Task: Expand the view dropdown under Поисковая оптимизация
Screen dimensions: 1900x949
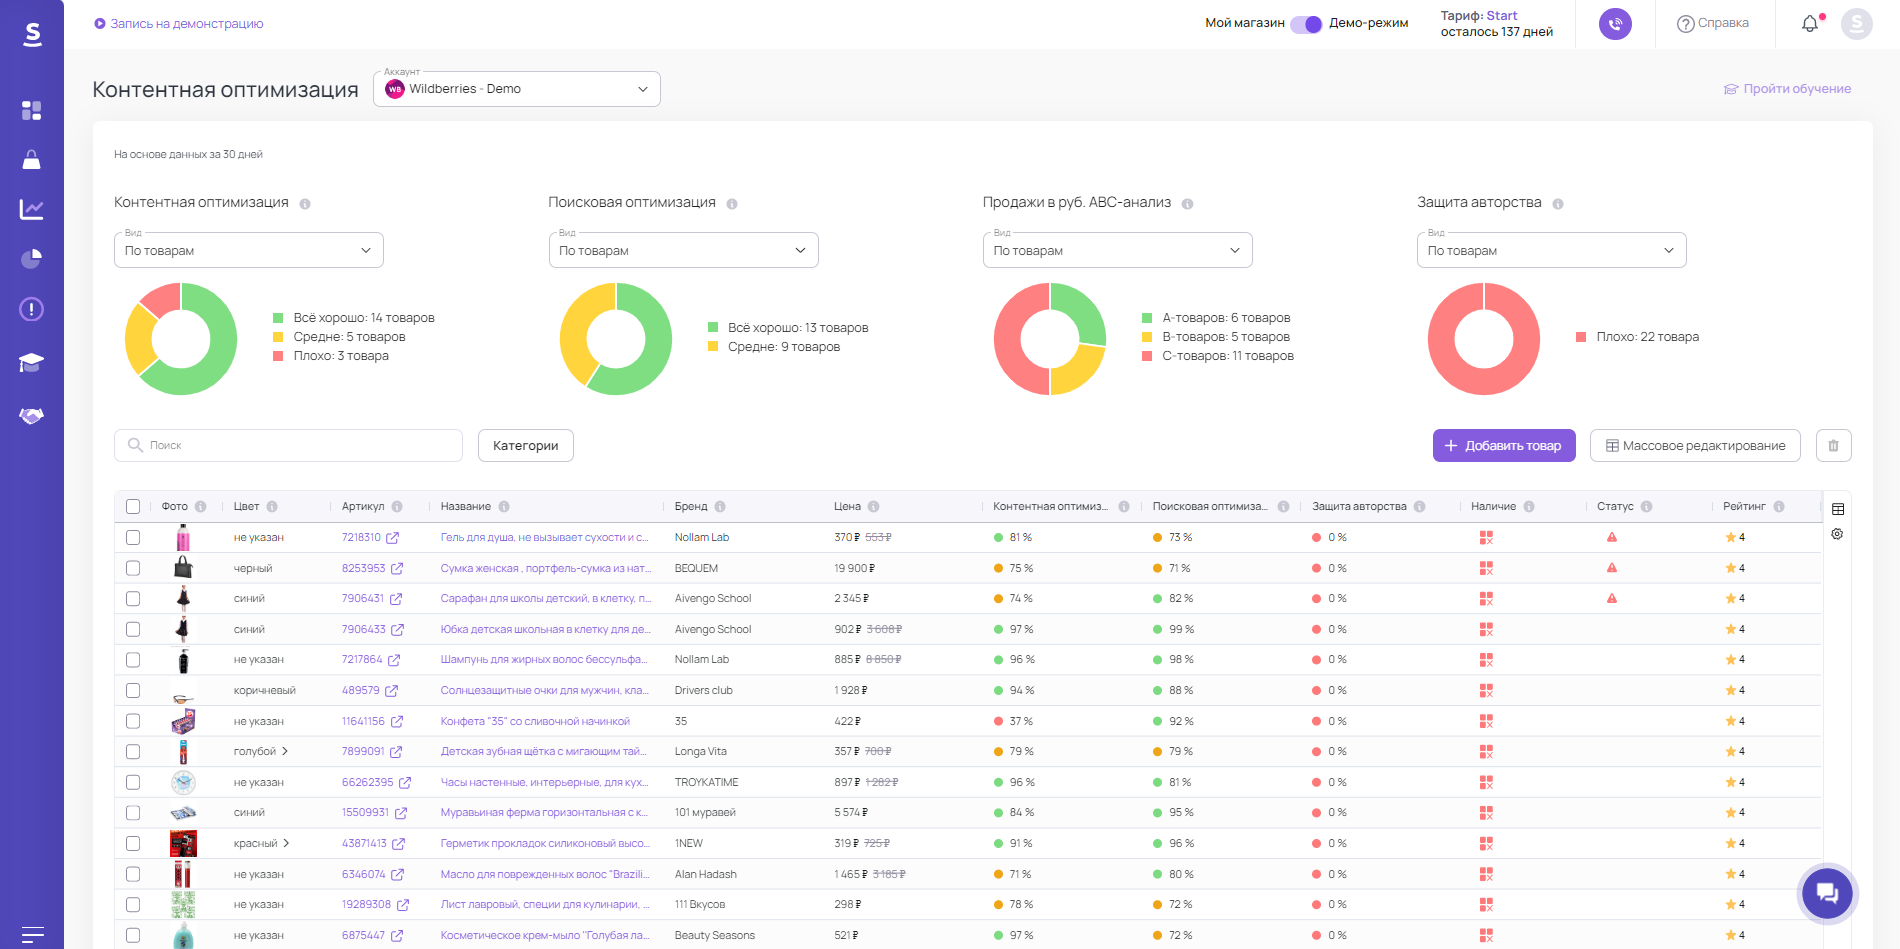Action: (683, 251)
